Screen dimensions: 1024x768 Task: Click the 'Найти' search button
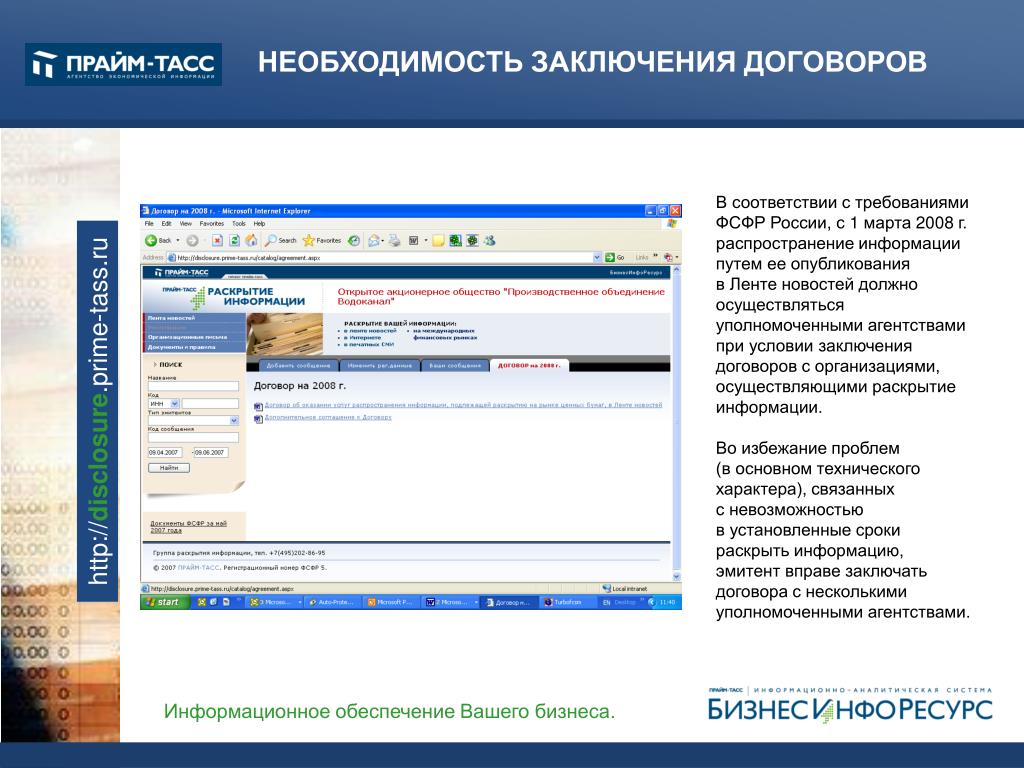click(169, 468)
